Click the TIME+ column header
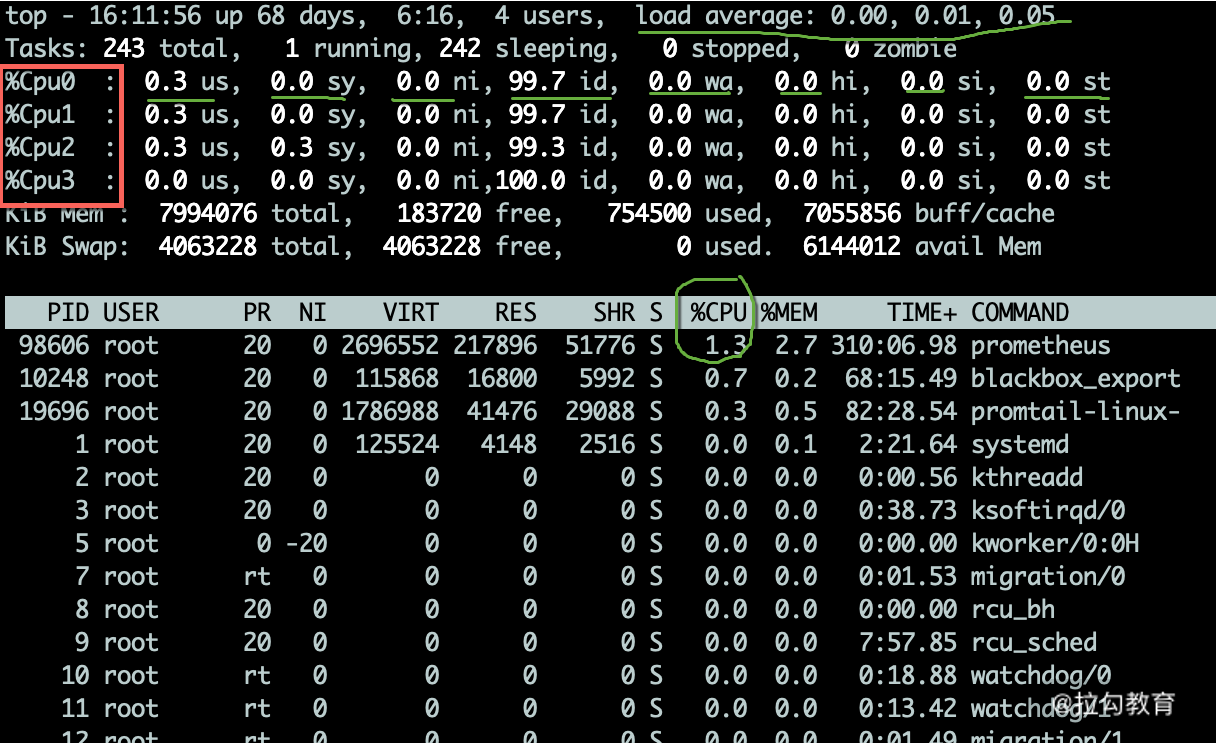The image size is (1217, 743). [x=921, y=313]
